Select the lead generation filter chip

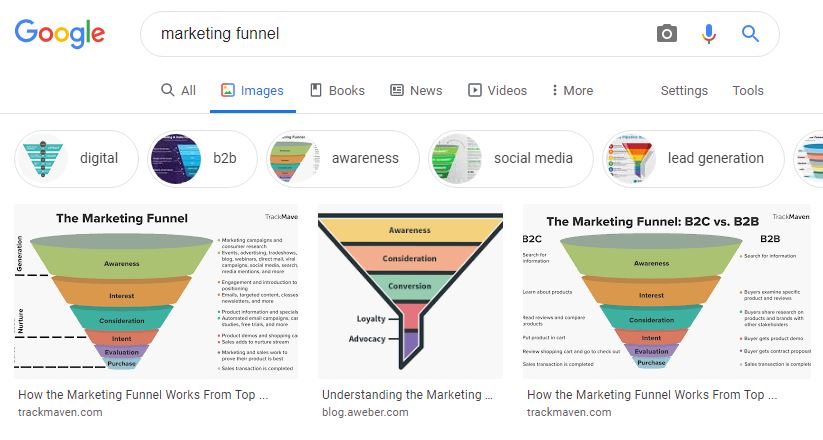(693, 159)
